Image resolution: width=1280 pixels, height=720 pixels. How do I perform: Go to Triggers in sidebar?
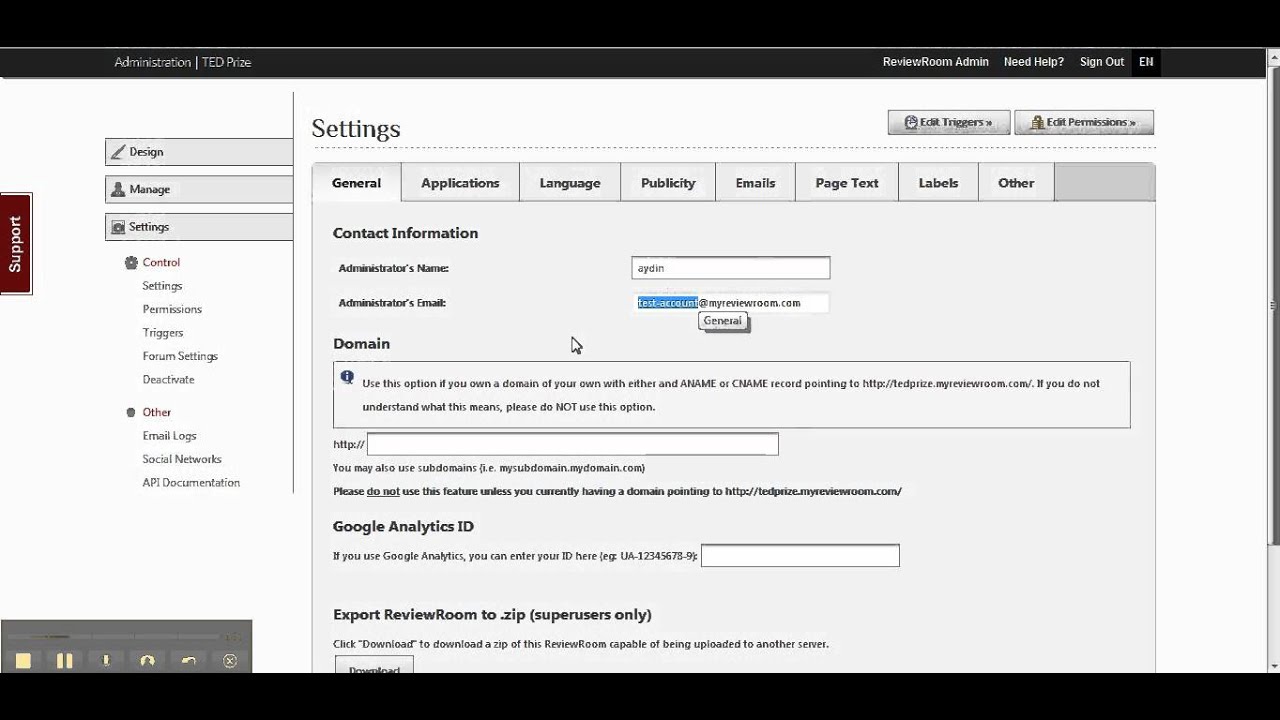tap(163, 333)
